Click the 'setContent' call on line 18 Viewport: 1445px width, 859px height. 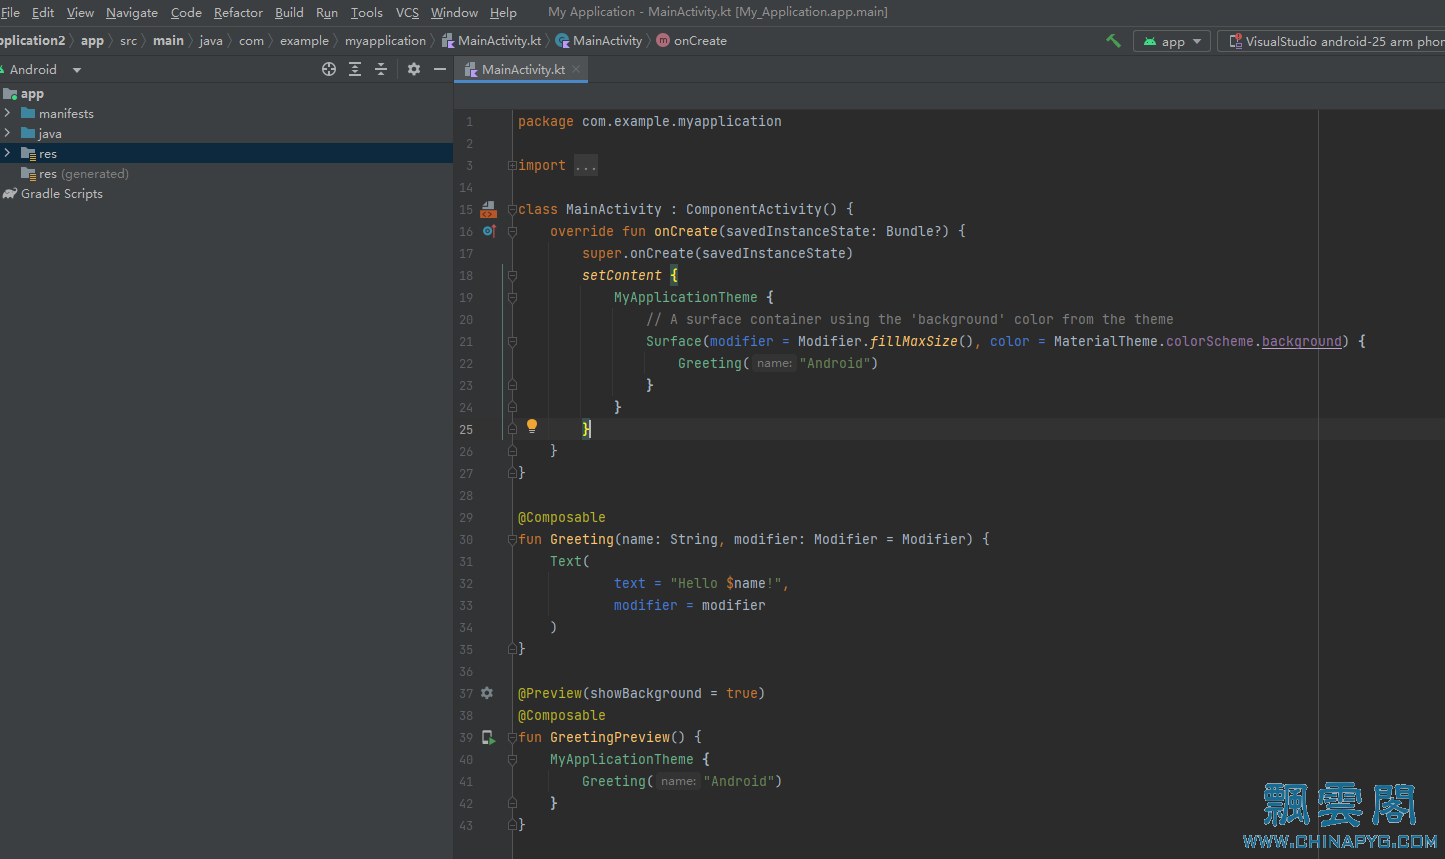pos(622,275)
